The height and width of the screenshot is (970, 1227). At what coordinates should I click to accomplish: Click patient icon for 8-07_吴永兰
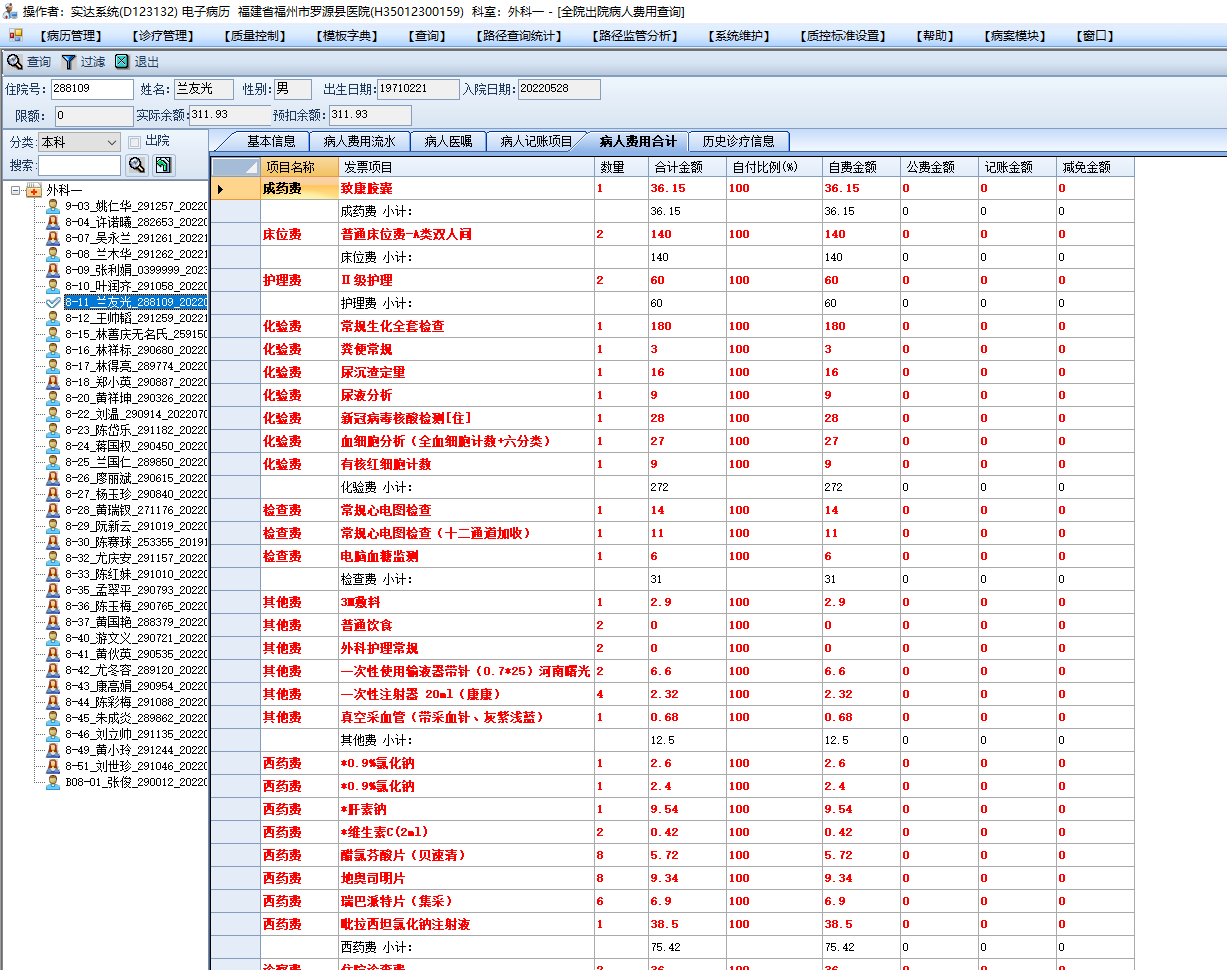pyautogui.click(x=53, y=238)
